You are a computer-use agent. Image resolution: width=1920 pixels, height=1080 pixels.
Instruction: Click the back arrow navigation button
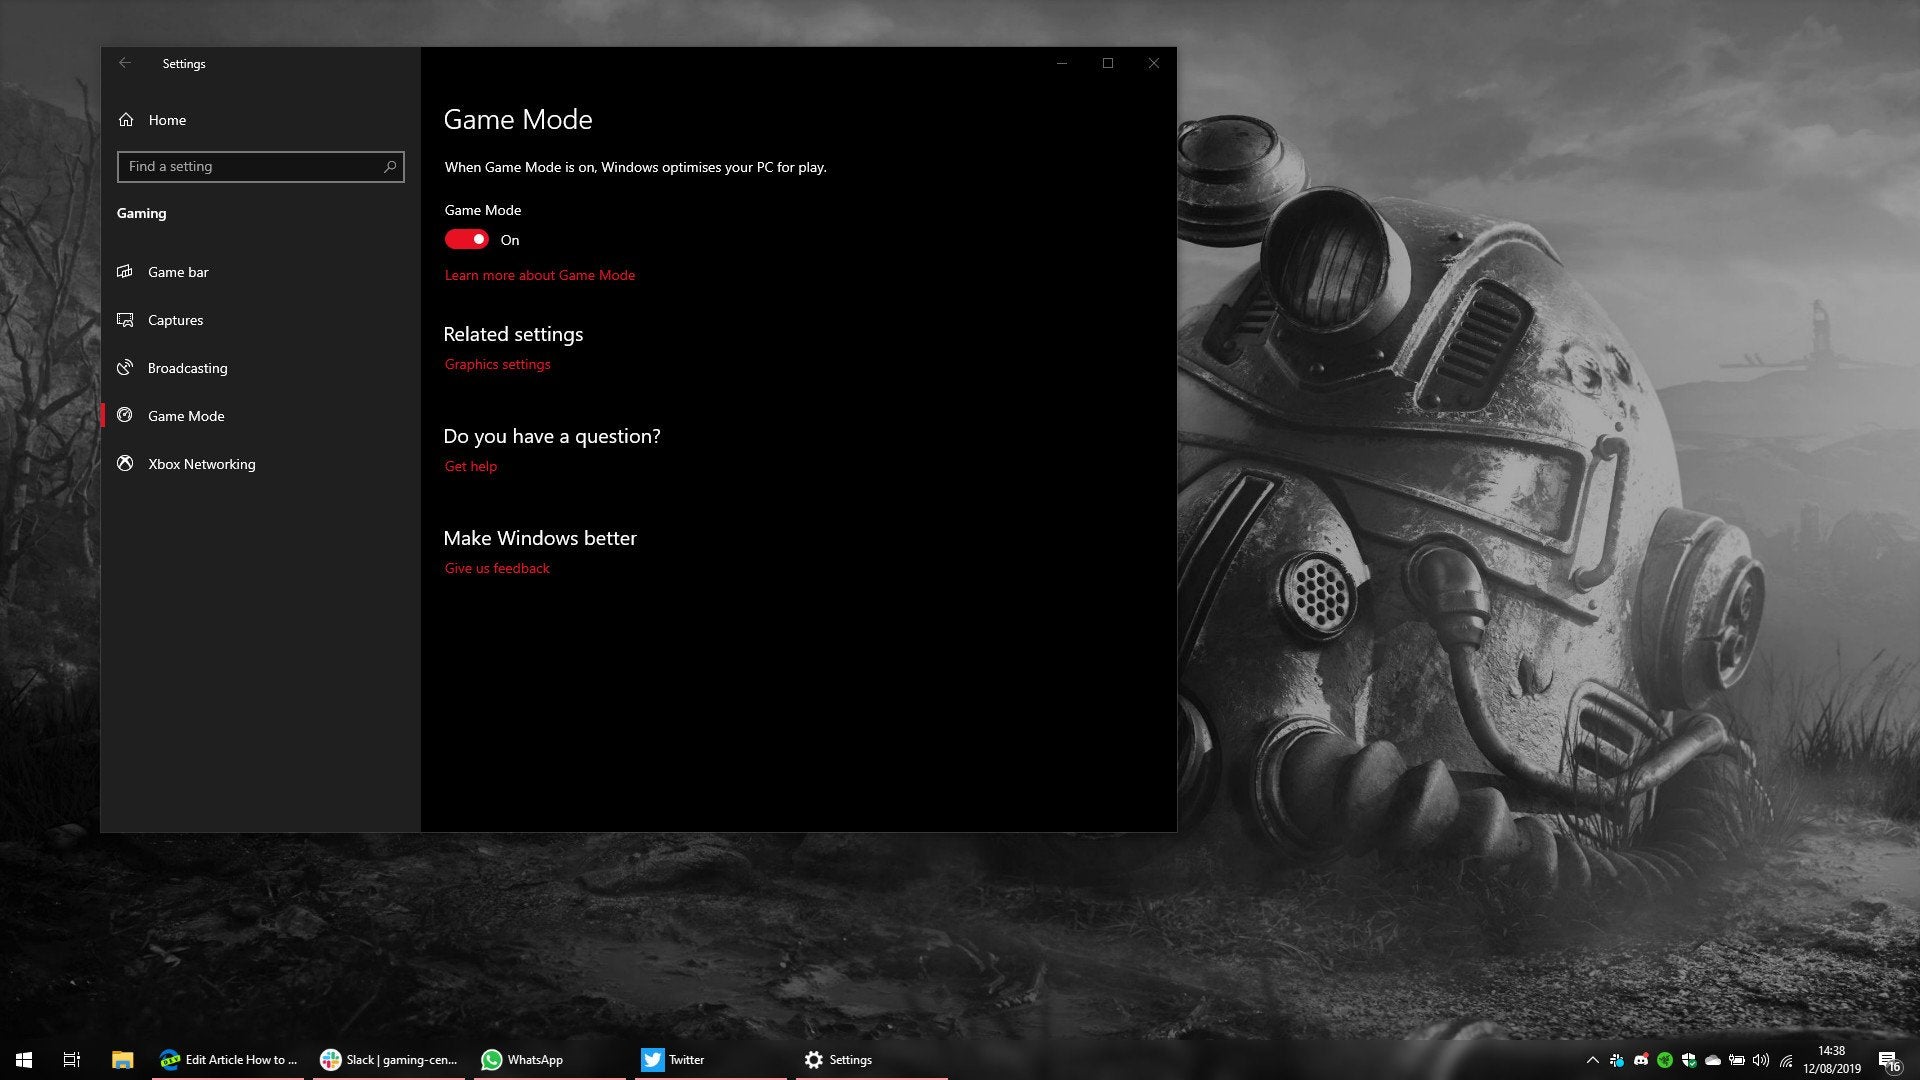tap(124, 62)
